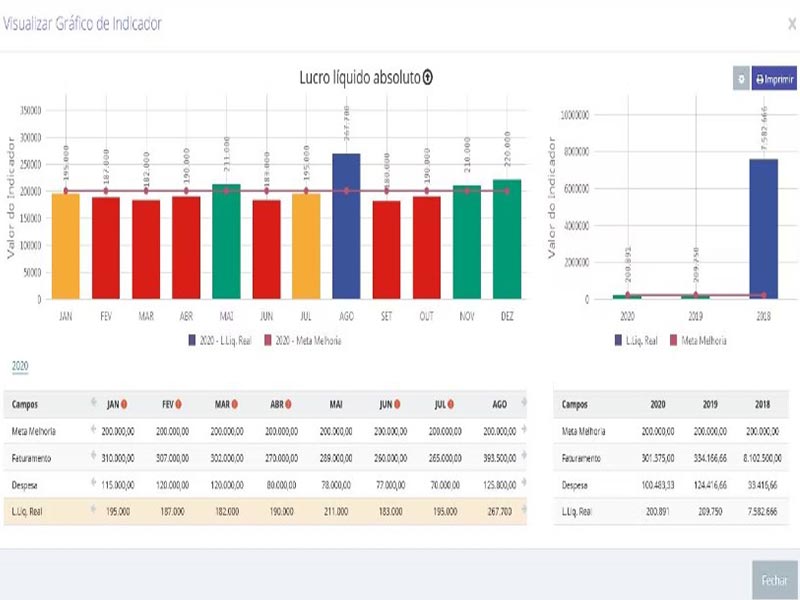
Task: Click the right arrow icon after the AGO column
Action: 525,404
